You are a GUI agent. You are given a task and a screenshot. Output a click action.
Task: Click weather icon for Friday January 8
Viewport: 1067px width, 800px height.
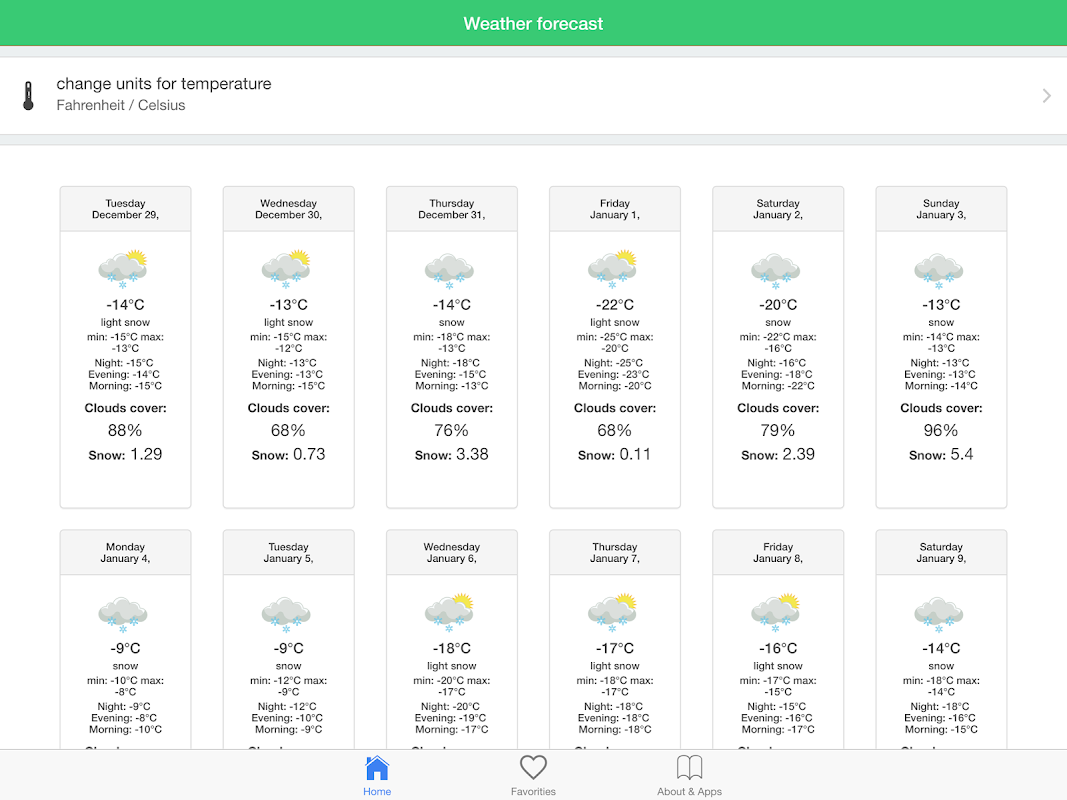click(776, 612)
